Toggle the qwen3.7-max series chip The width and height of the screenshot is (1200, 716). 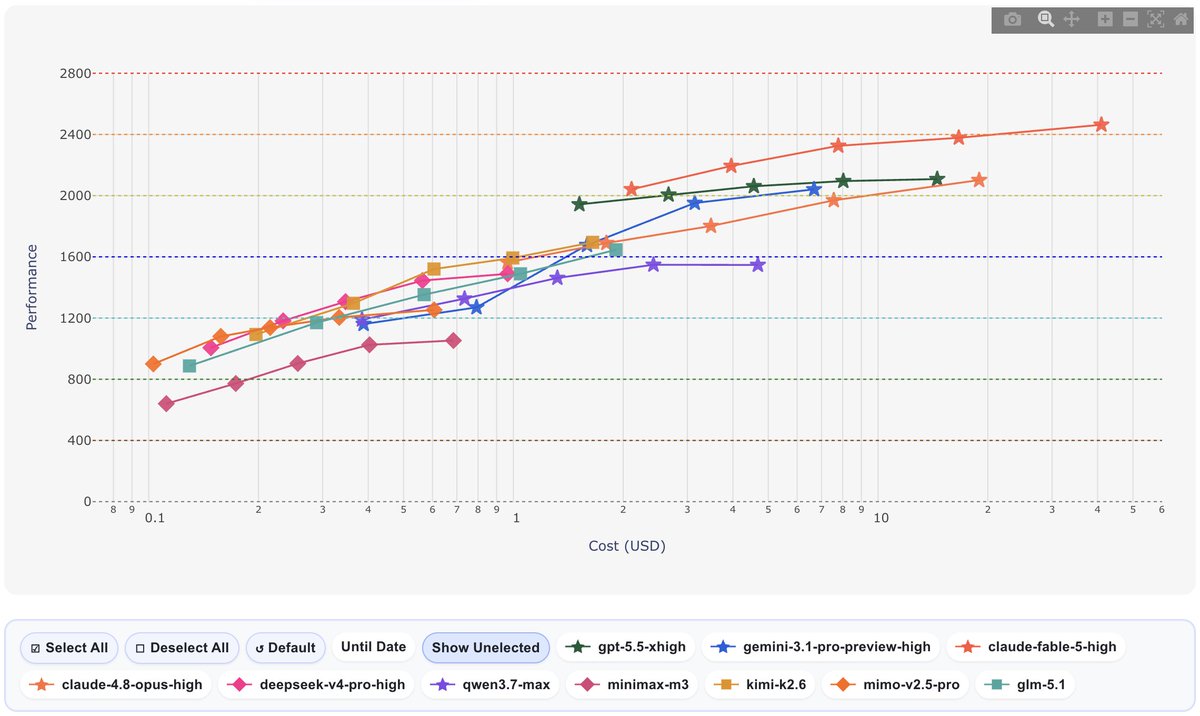(489, 685)
